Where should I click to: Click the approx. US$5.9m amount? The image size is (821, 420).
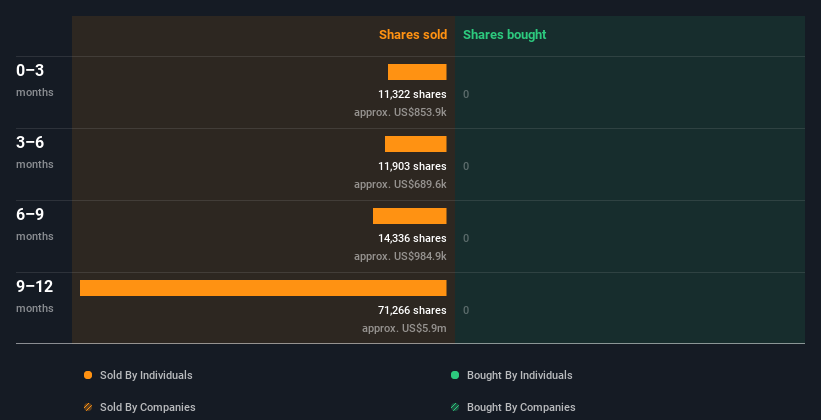point(404,328)
